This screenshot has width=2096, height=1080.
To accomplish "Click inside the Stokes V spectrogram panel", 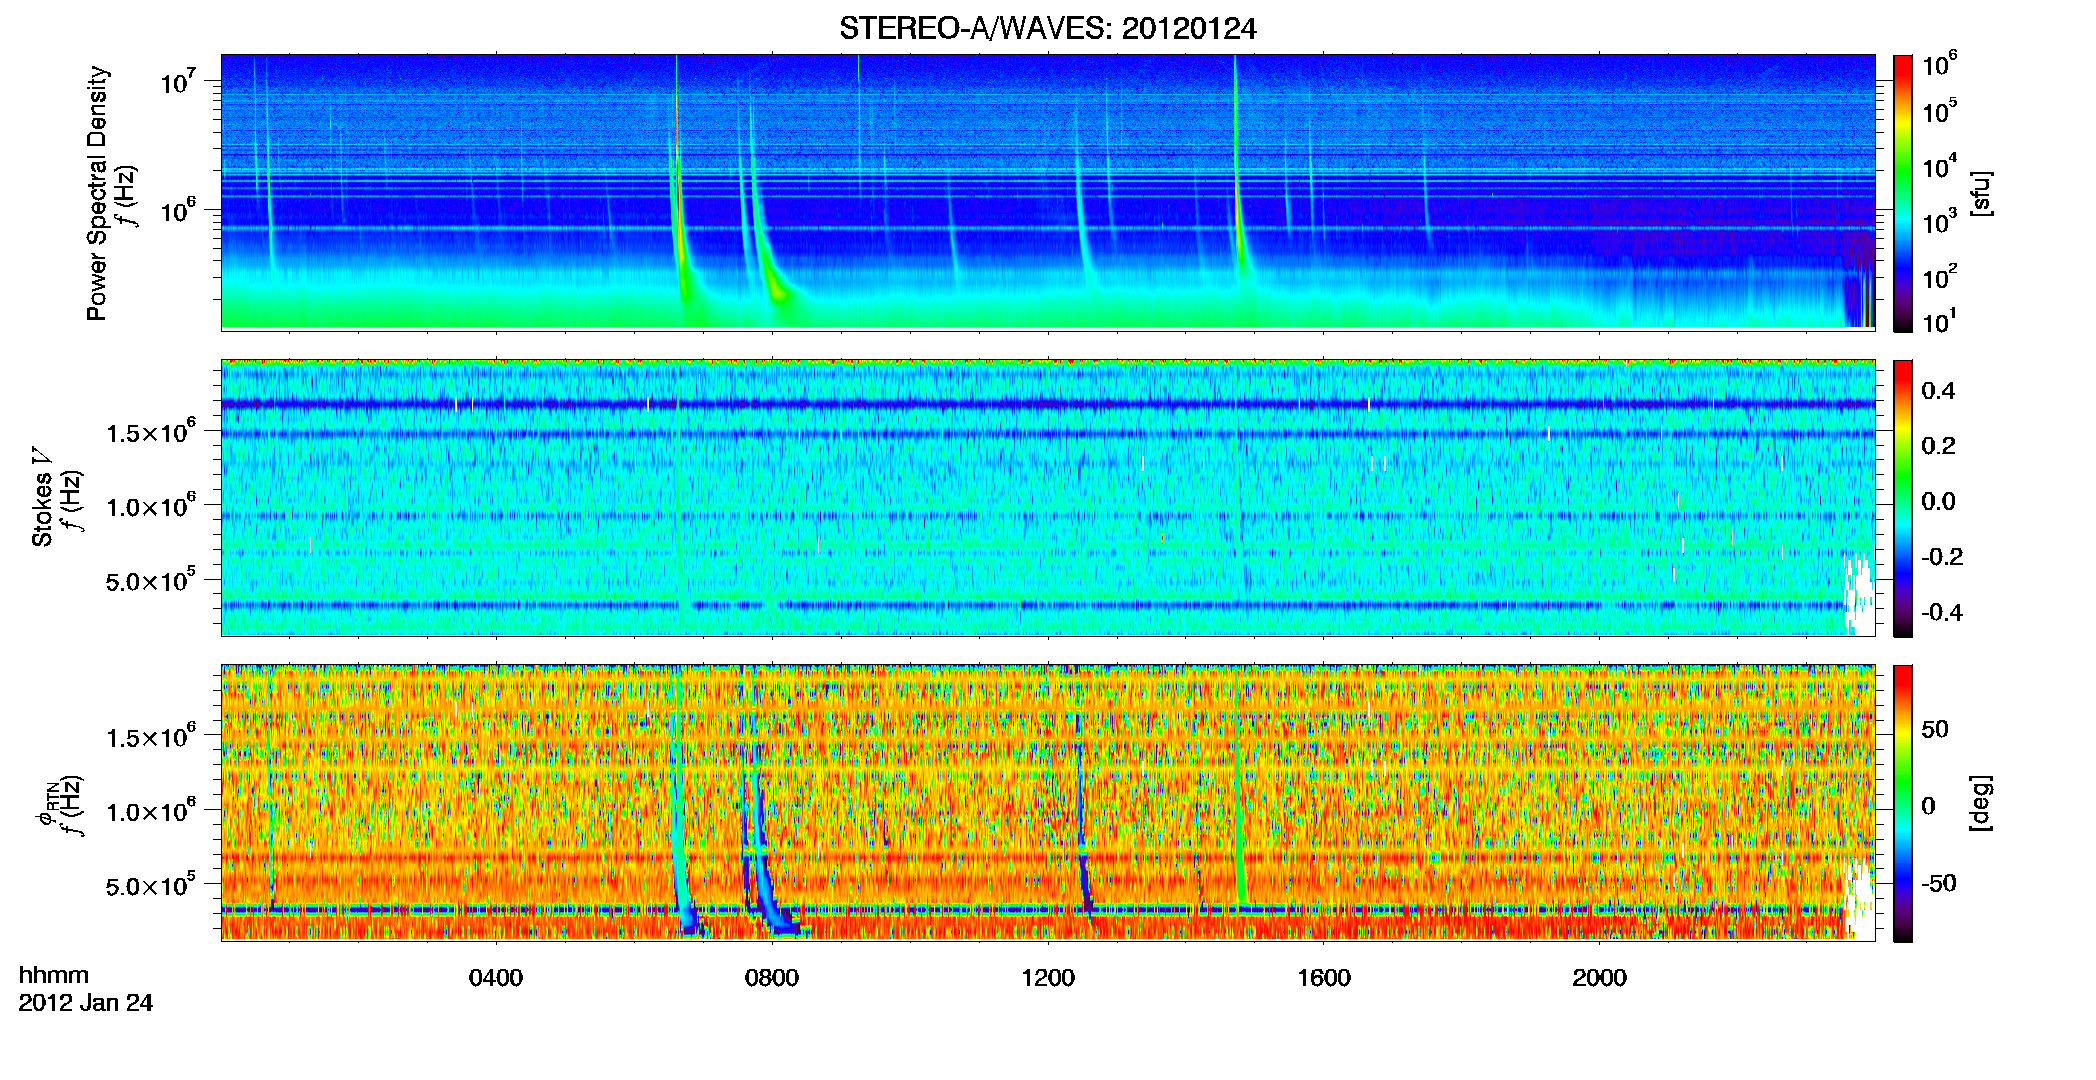I will tap(1048, 498).
